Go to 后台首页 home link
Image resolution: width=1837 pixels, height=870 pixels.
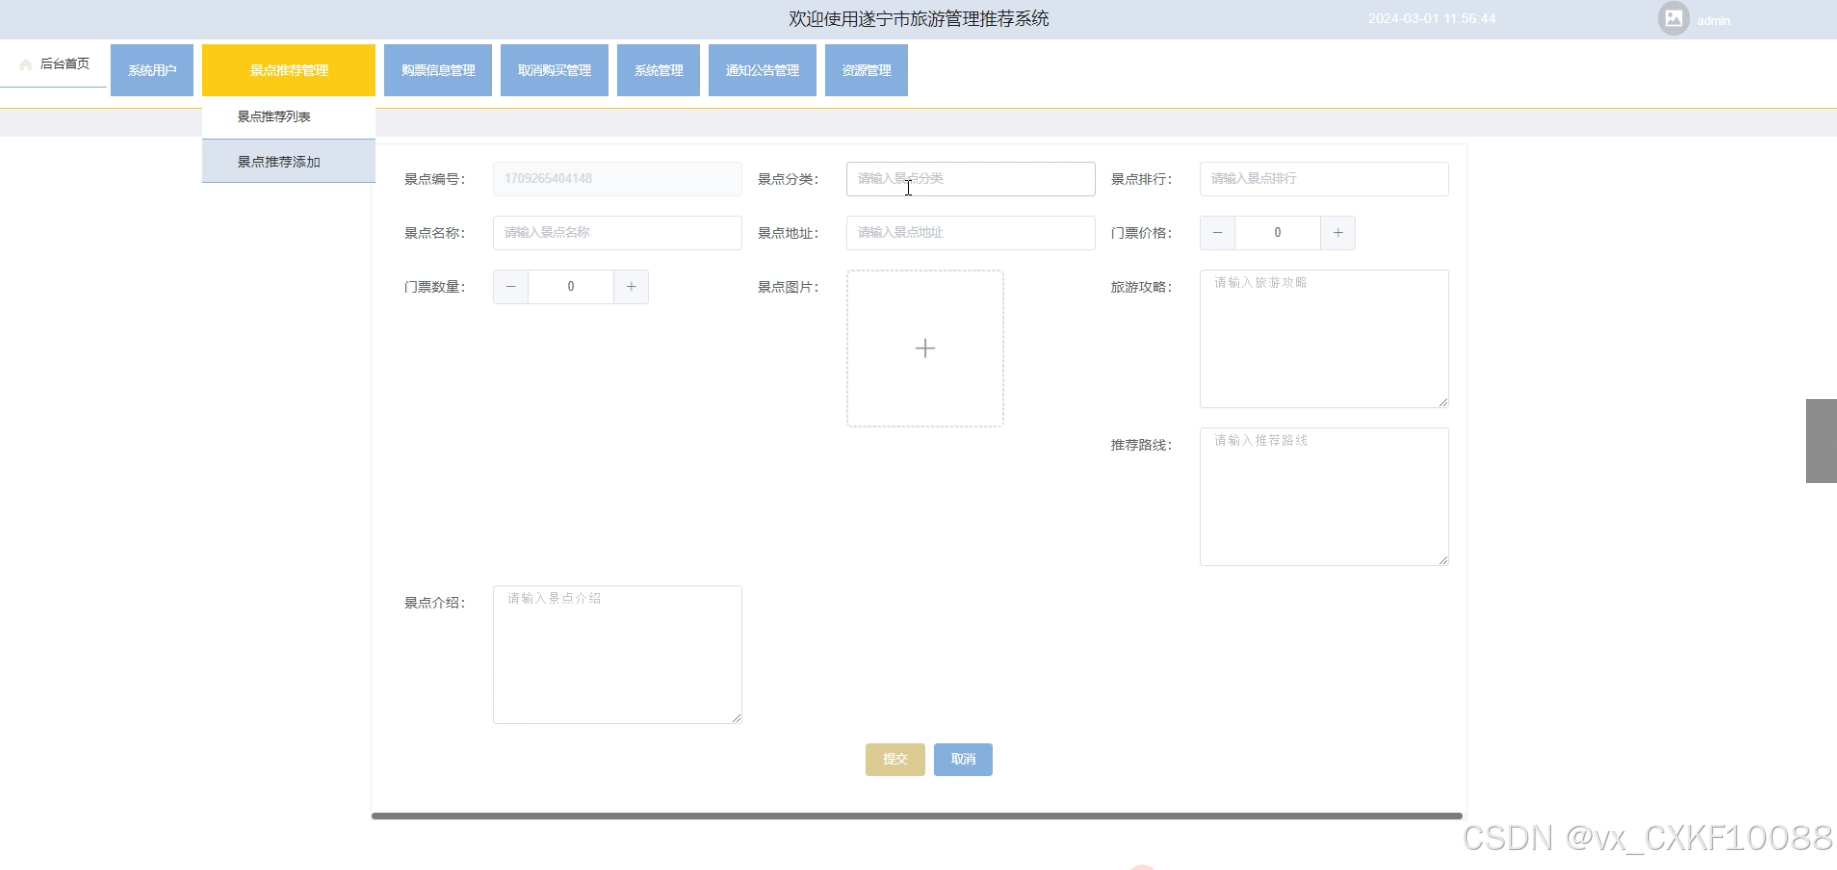click(x=54, y=64)
